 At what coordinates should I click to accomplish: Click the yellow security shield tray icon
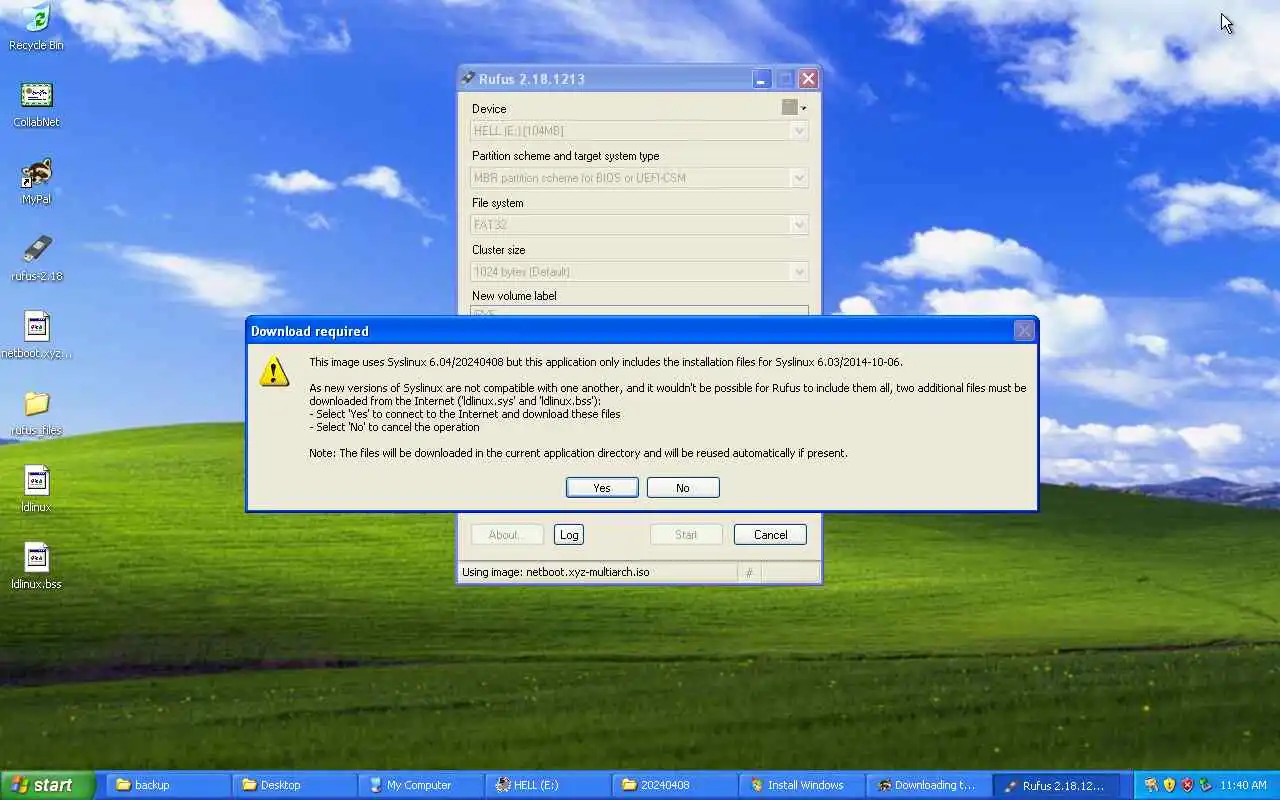1169,785
